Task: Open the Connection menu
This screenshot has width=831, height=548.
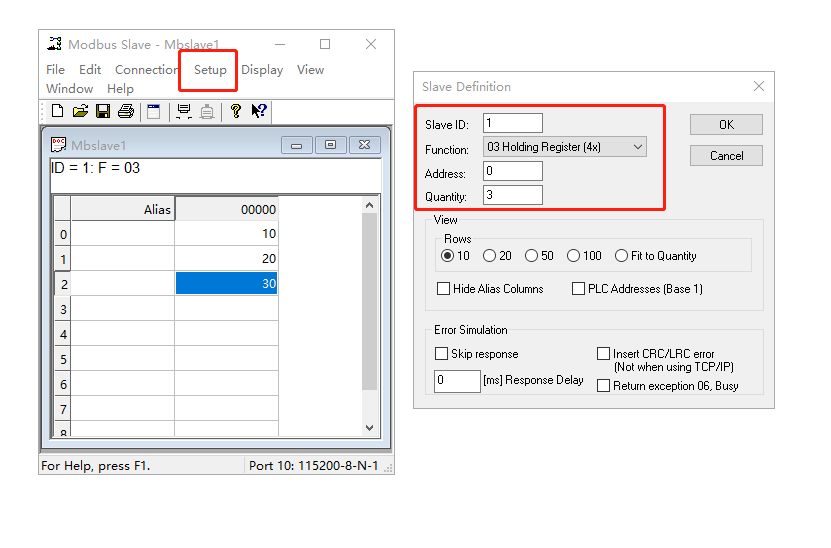Action: 147,70
